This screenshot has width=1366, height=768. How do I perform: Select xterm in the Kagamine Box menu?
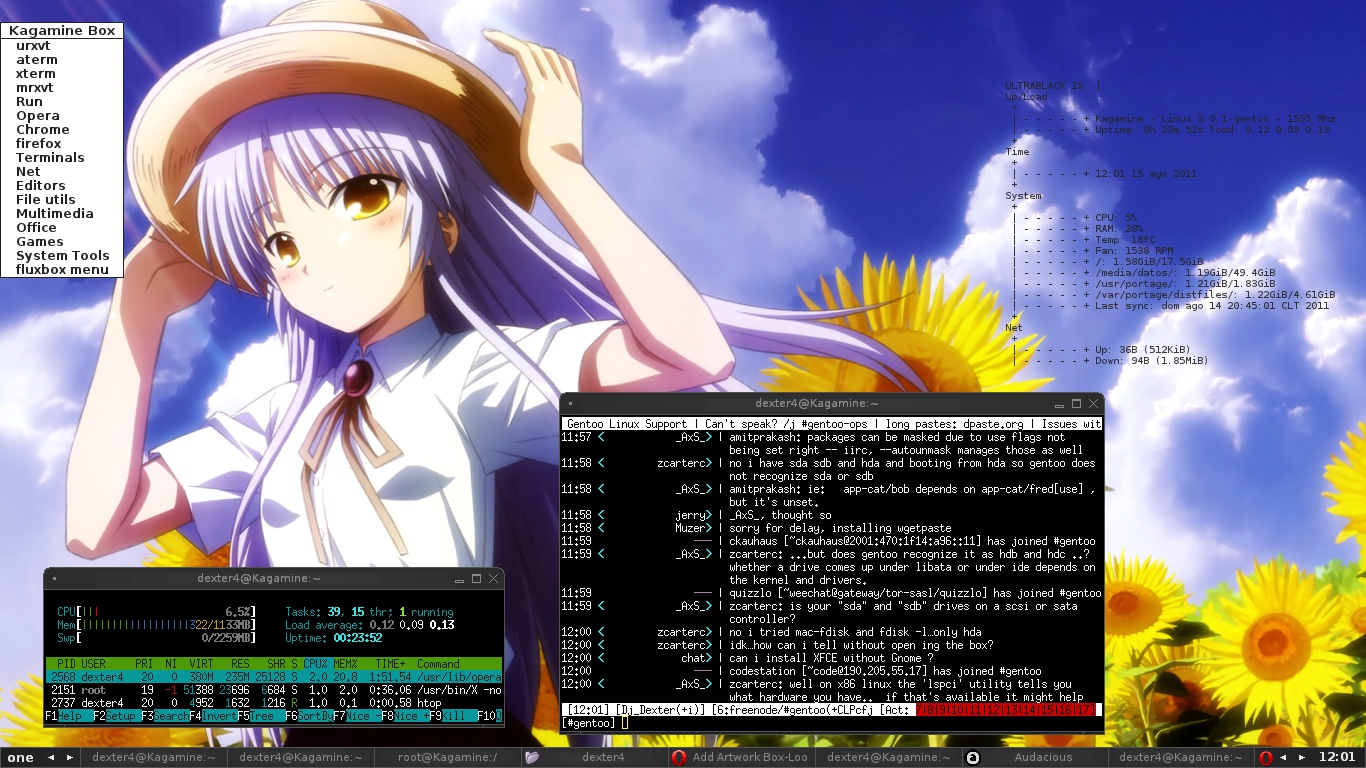pyautogui.click(x=62, y=74)
